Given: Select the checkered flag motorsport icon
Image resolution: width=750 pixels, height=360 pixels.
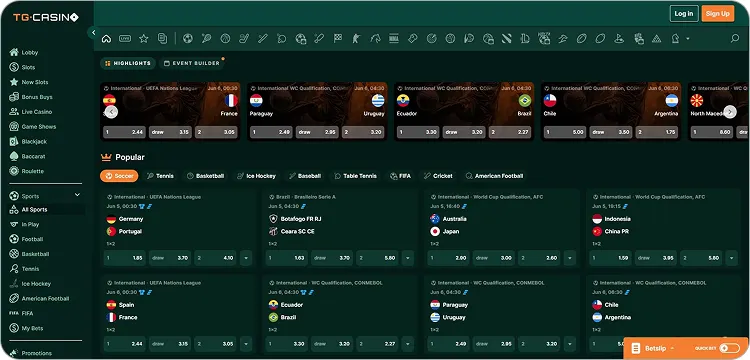Looking at the screenshot, I should tap(338, 39).
